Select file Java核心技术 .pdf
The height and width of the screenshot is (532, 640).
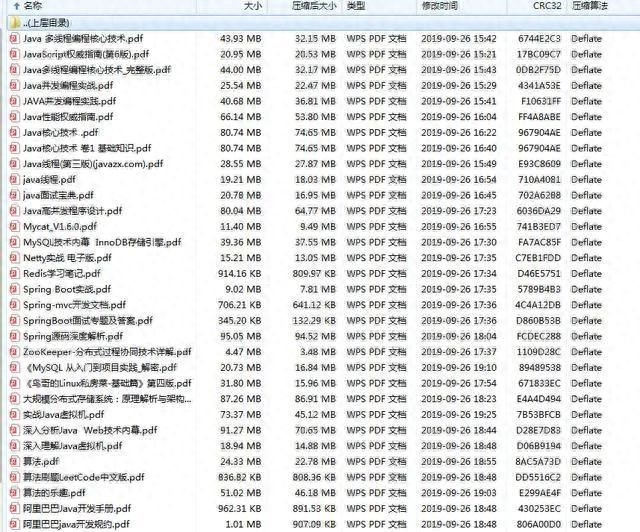pyautogui.click(x=61, y=132)
